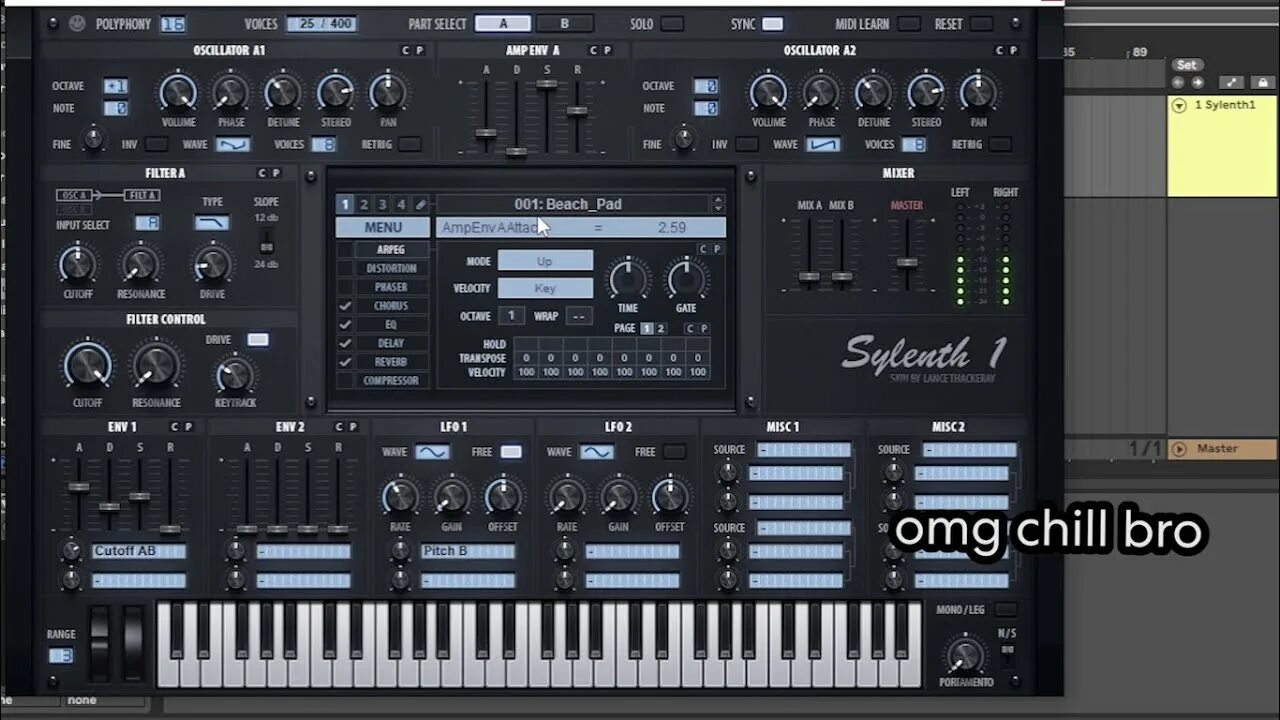This screenshot has height=720, width=1280.
Task: Click the Master level fader in the mixer
Action: (907, 262)
